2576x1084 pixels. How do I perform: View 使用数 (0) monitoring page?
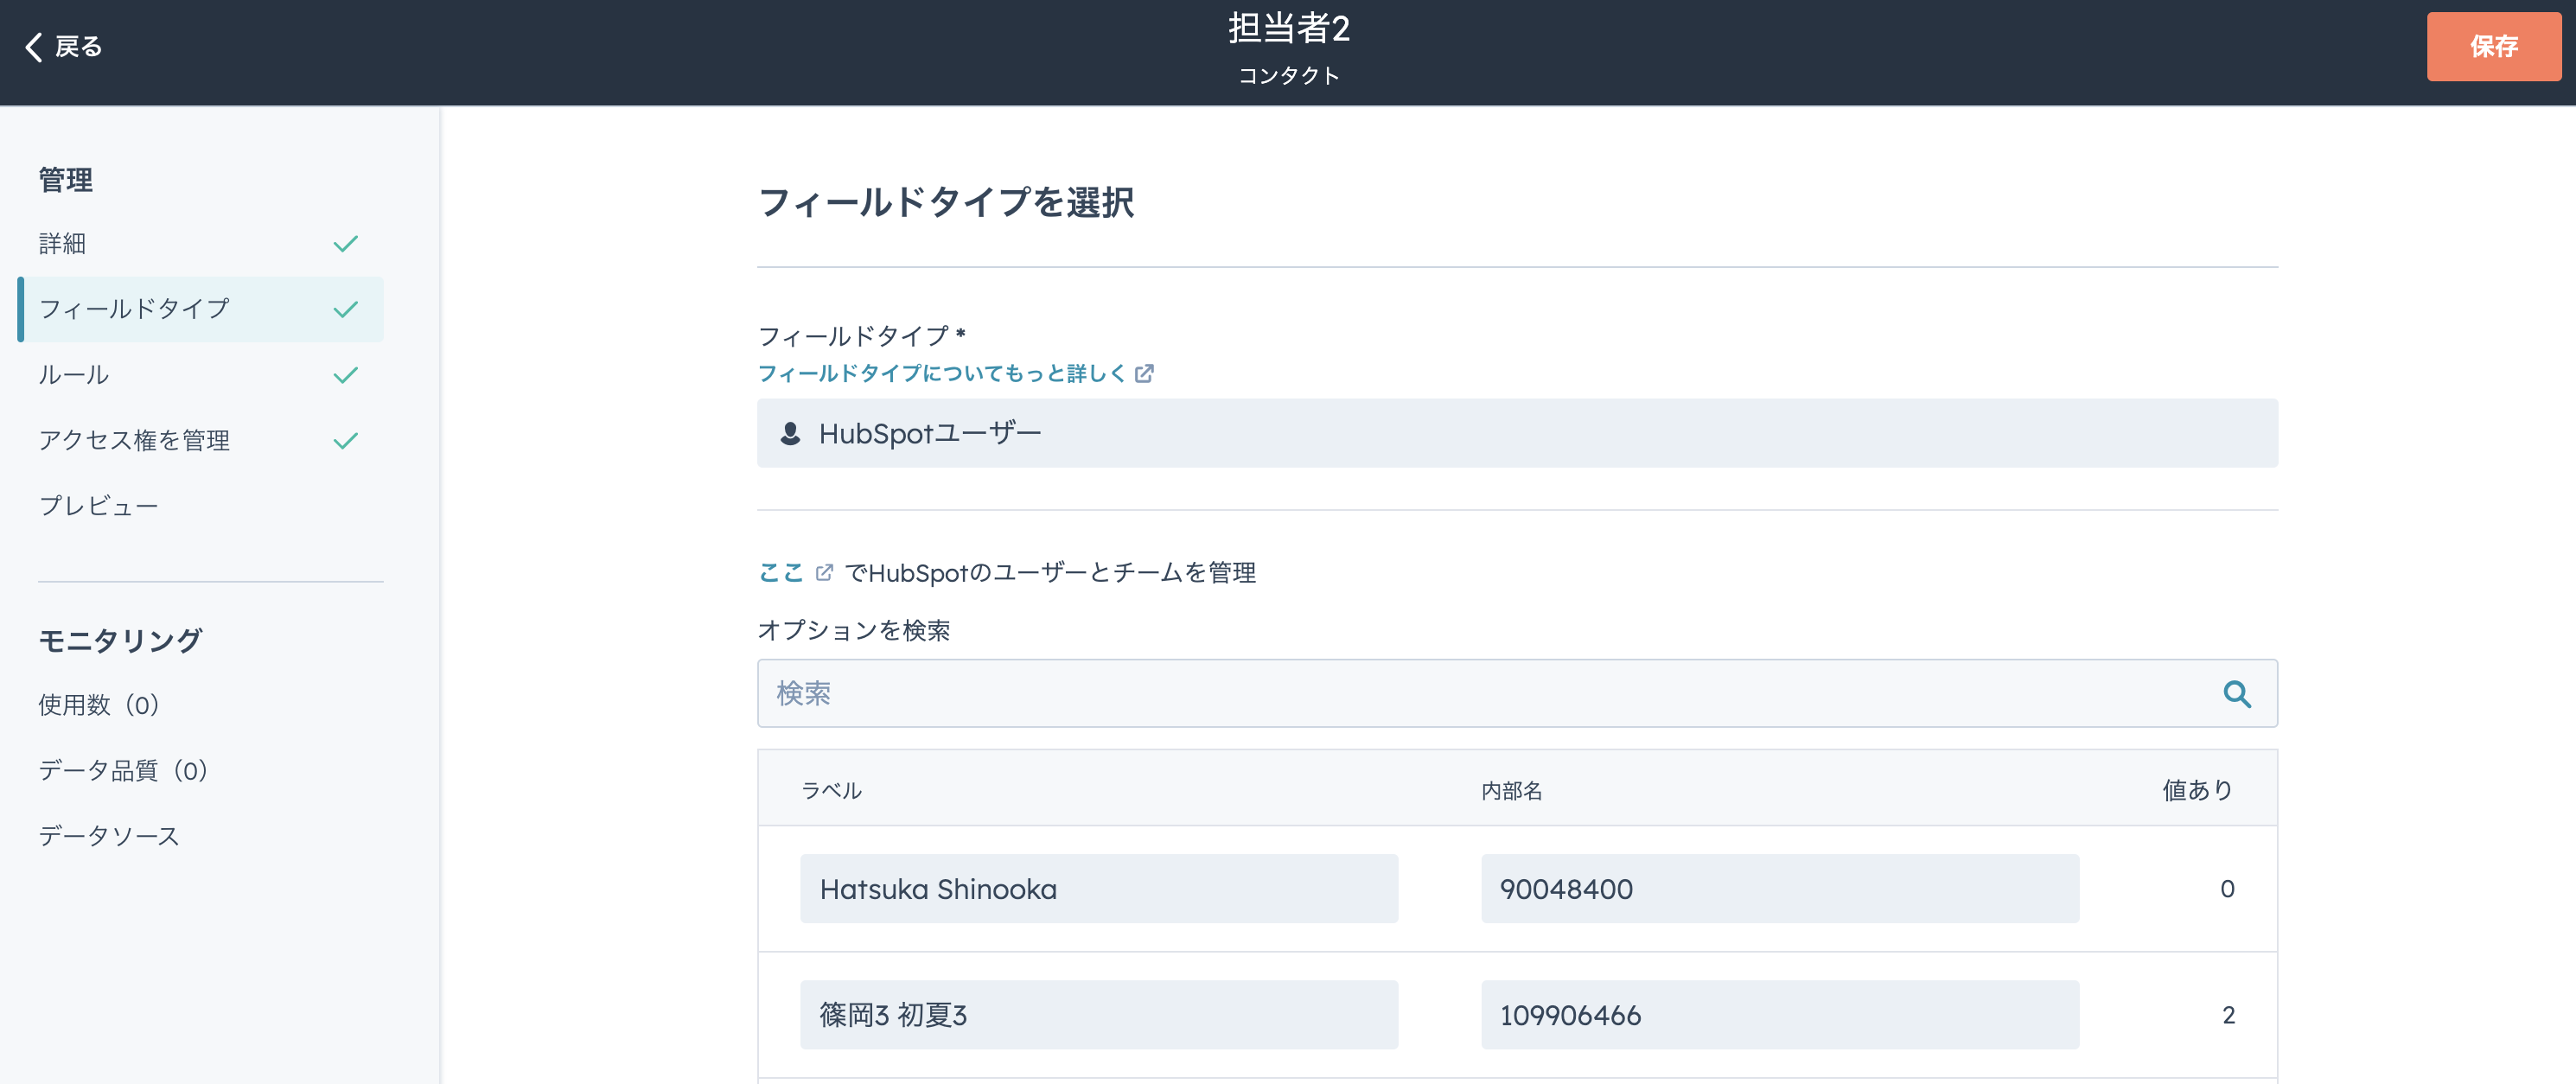[x=99, y=705]
